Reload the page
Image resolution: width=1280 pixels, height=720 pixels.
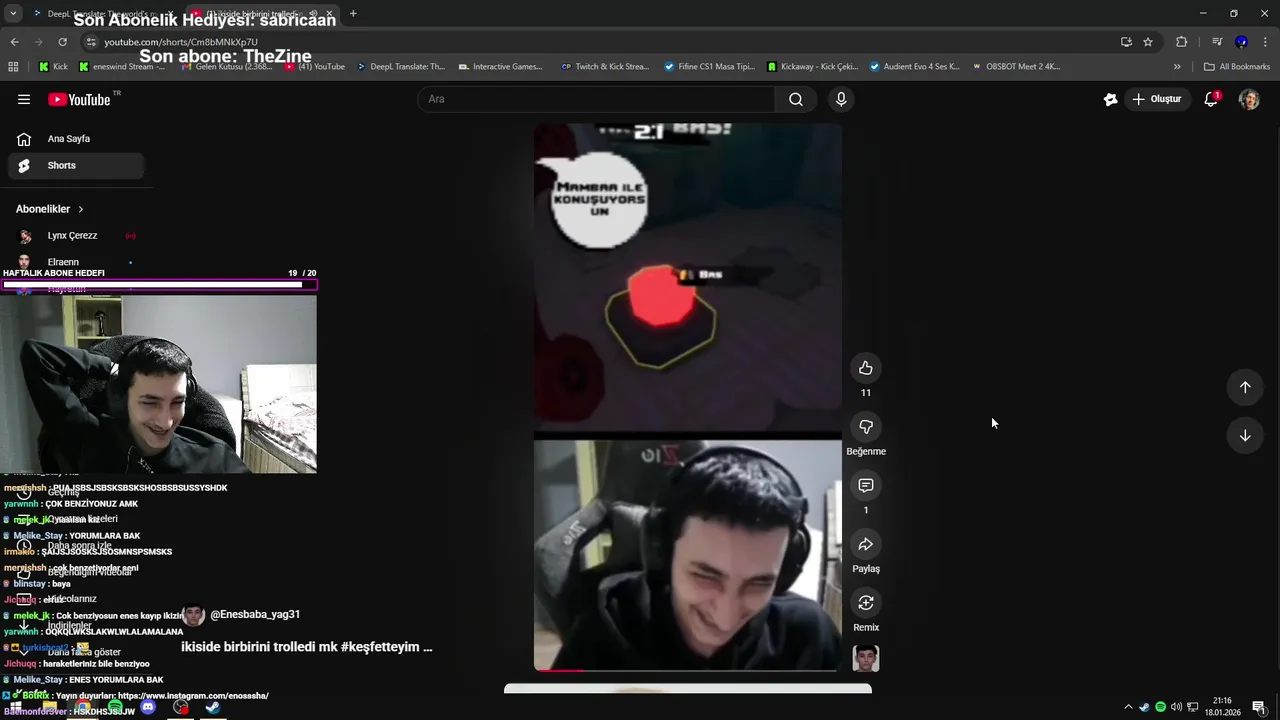(x=62, y=42)
